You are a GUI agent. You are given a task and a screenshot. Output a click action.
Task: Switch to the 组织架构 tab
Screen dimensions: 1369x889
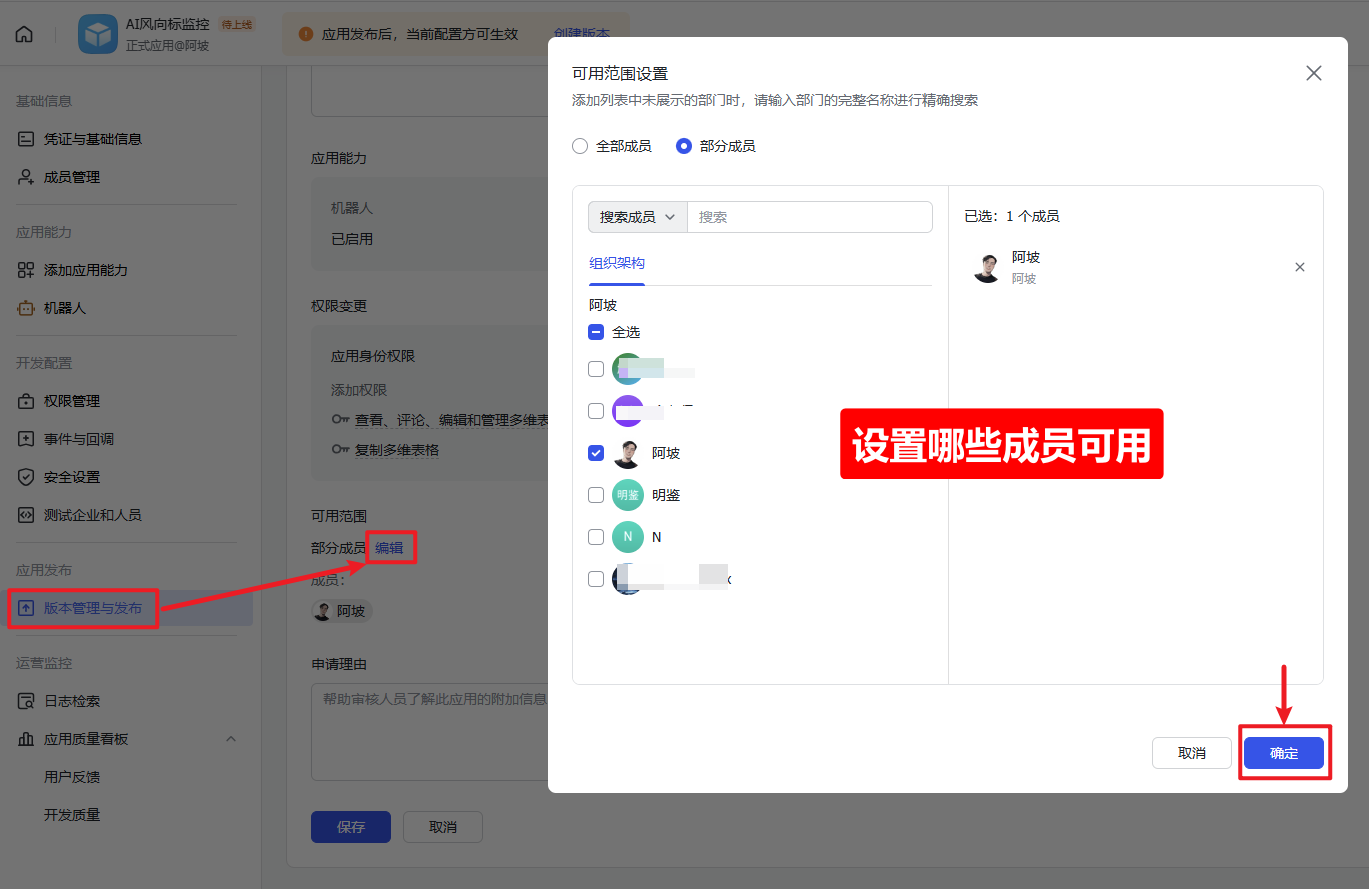(617, 264)
